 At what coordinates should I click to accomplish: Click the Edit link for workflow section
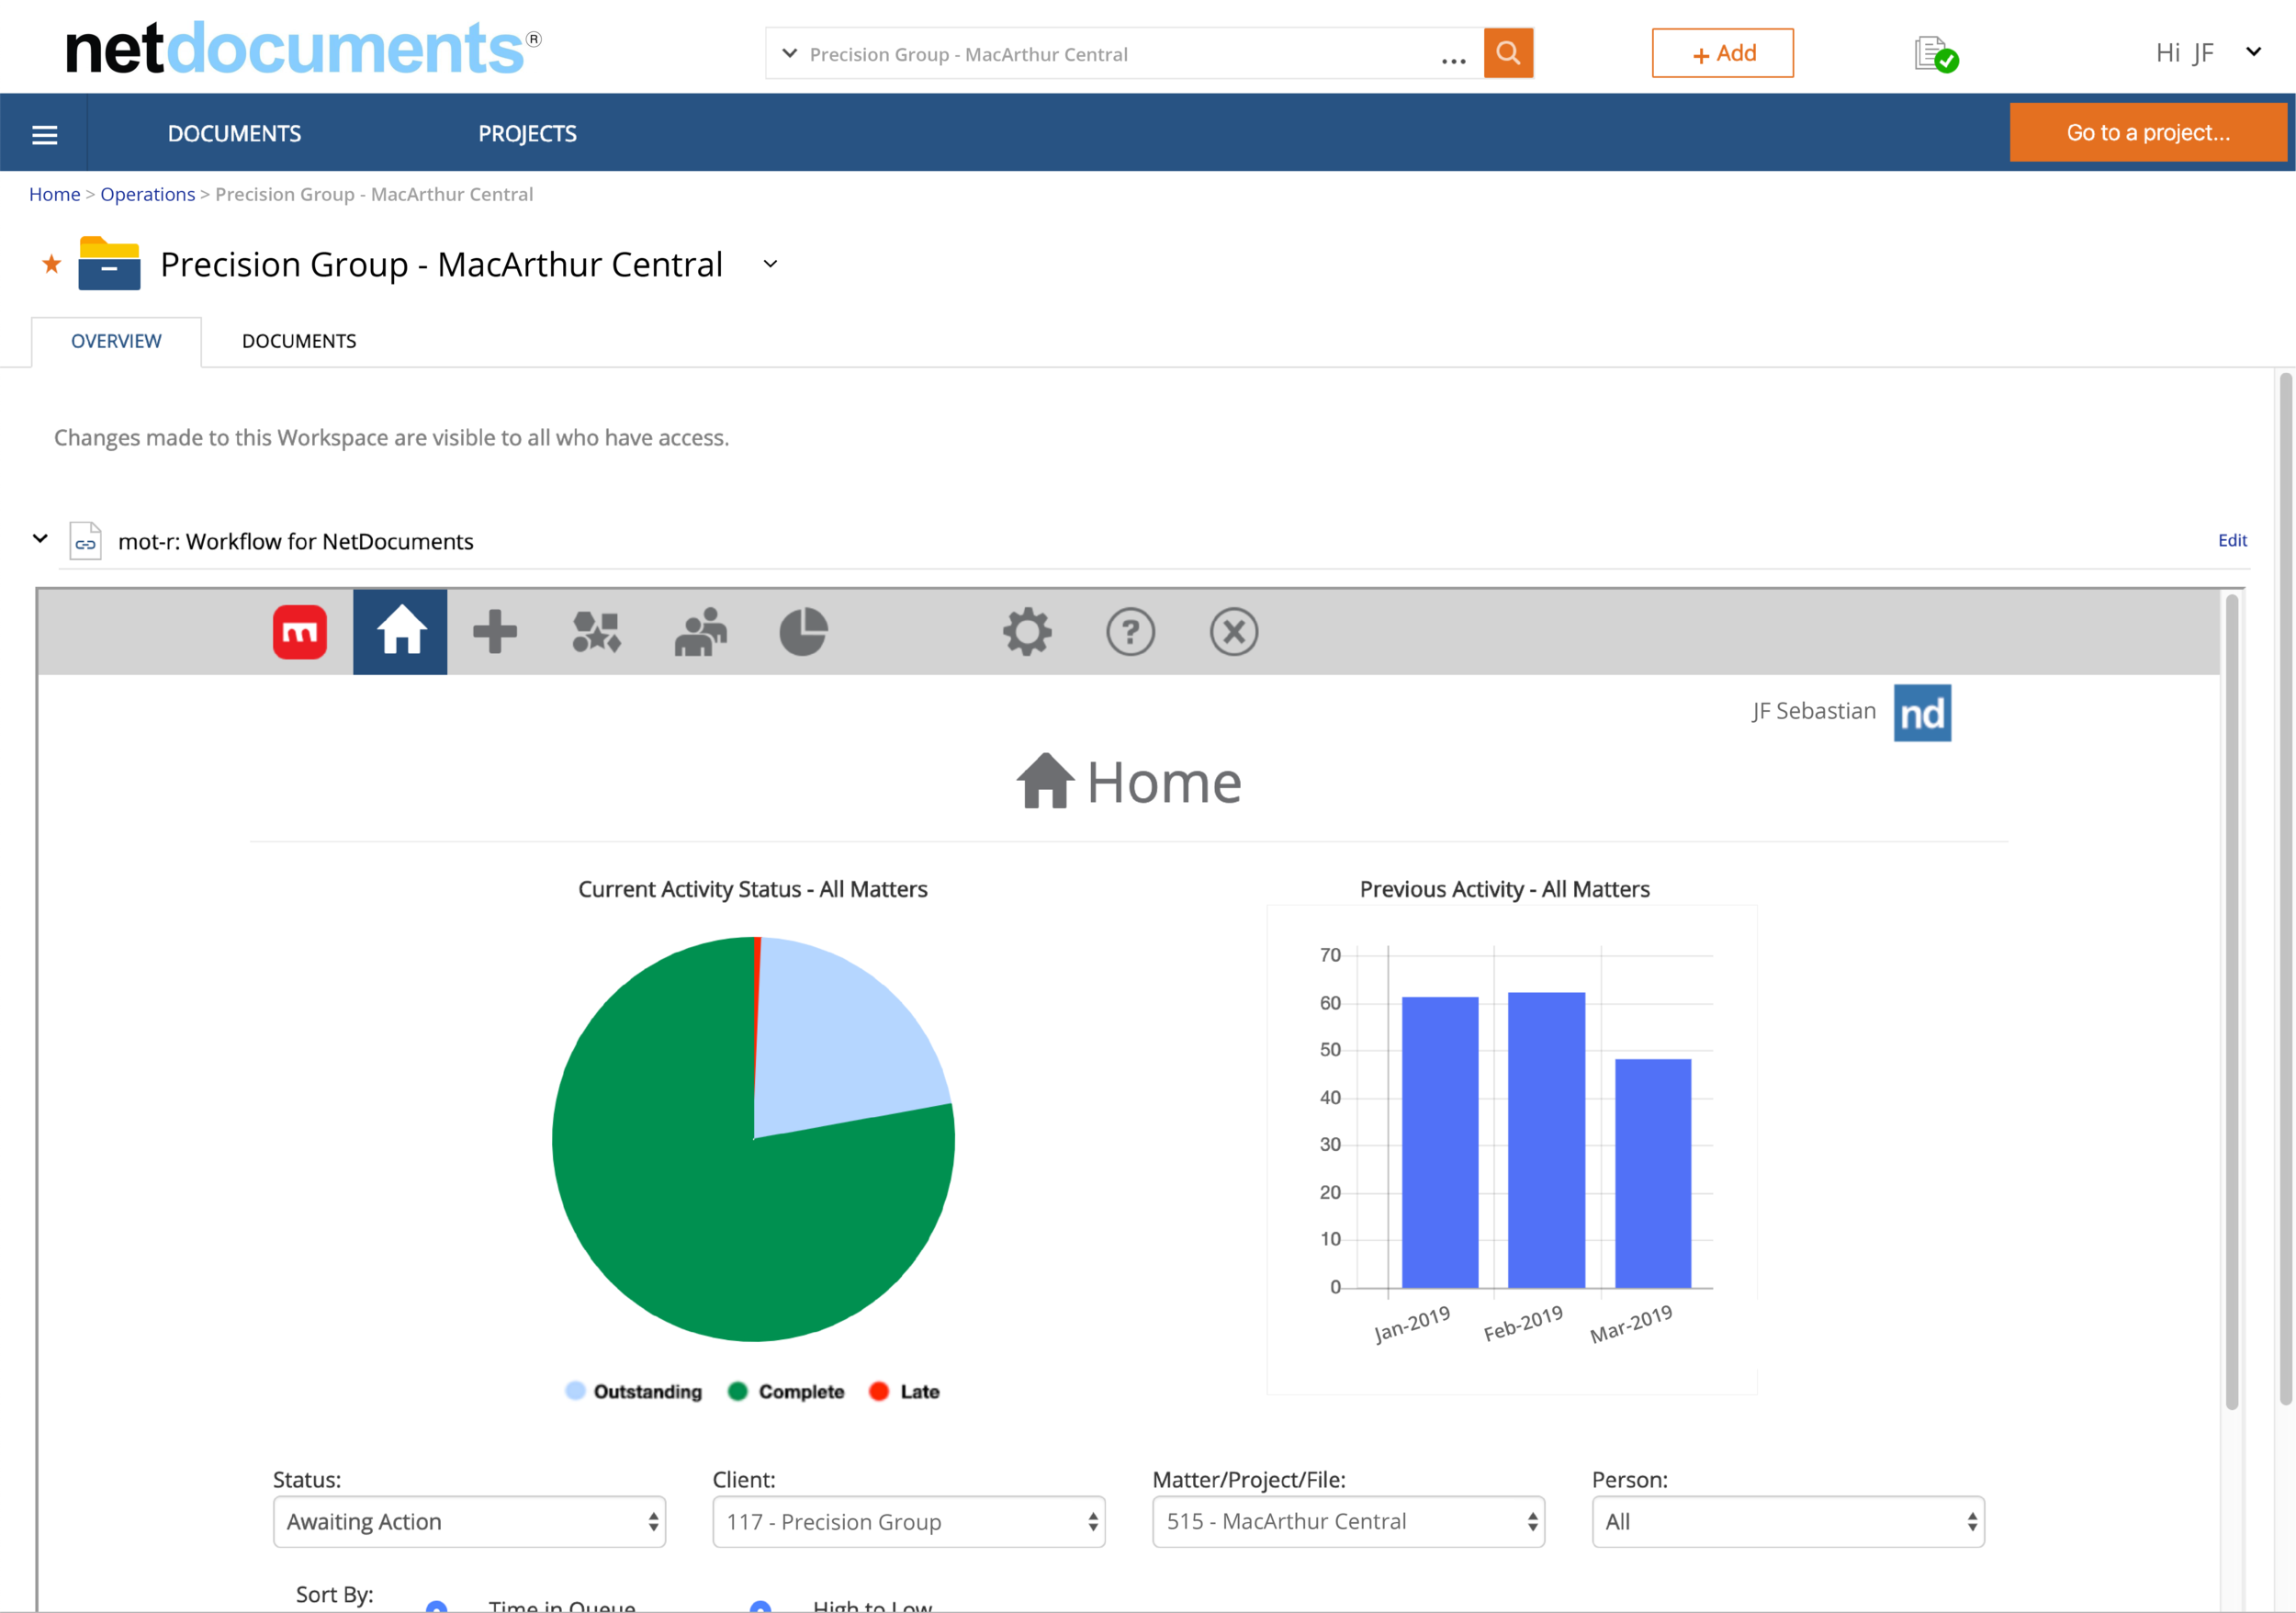pyautogui.click(x=2232, y=540)
